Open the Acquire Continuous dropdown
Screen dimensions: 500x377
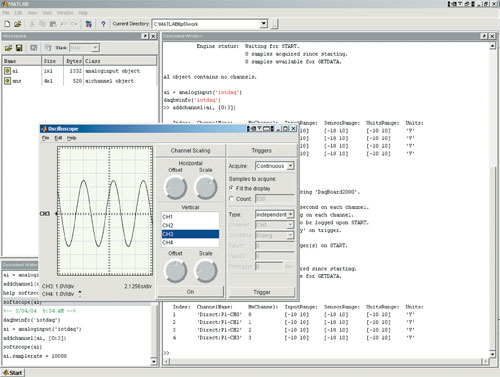pos(291,166)
